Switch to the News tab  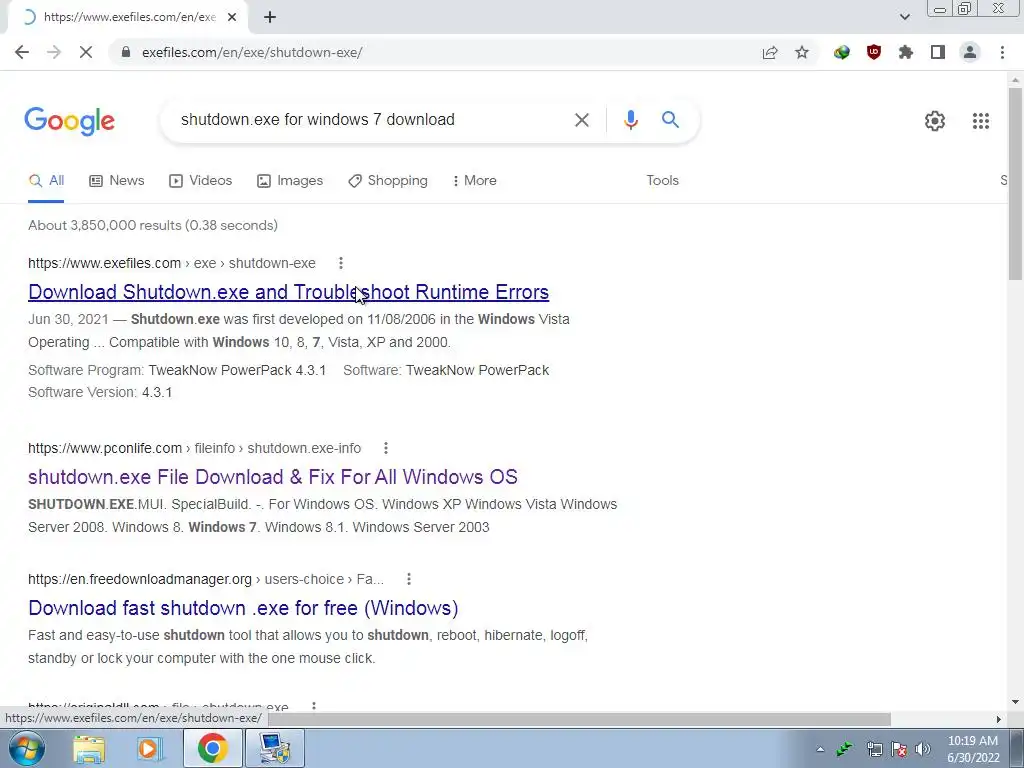click(x=117, y=181)
